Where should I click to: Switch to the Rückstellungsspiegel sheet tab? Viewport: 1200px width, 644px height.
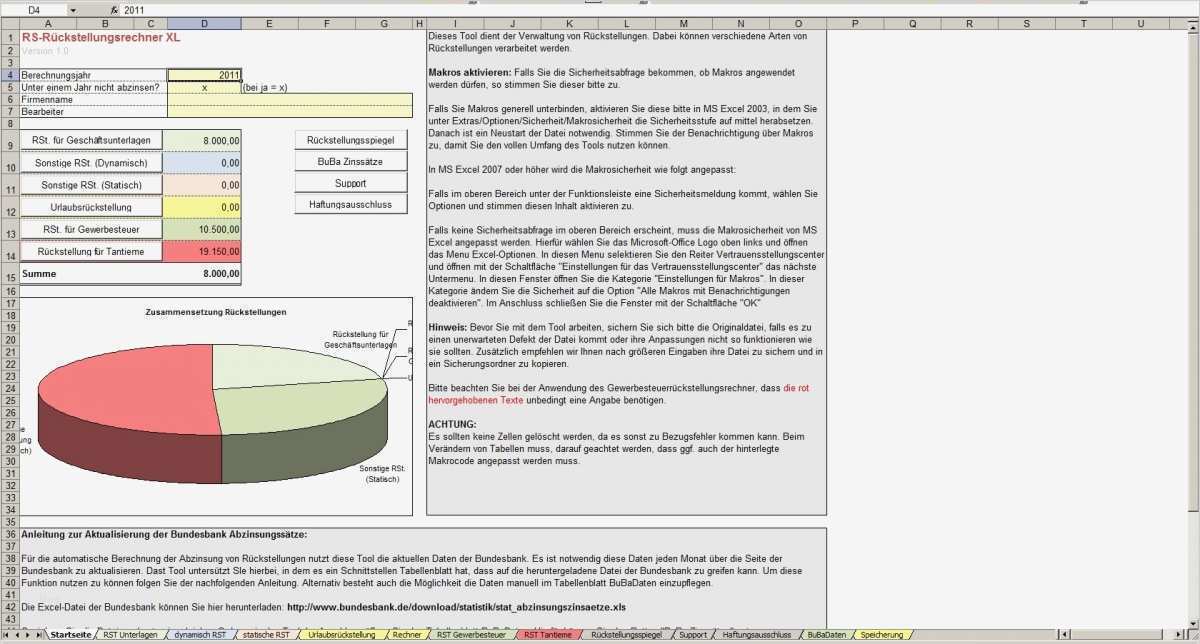(x=626, y=635)
